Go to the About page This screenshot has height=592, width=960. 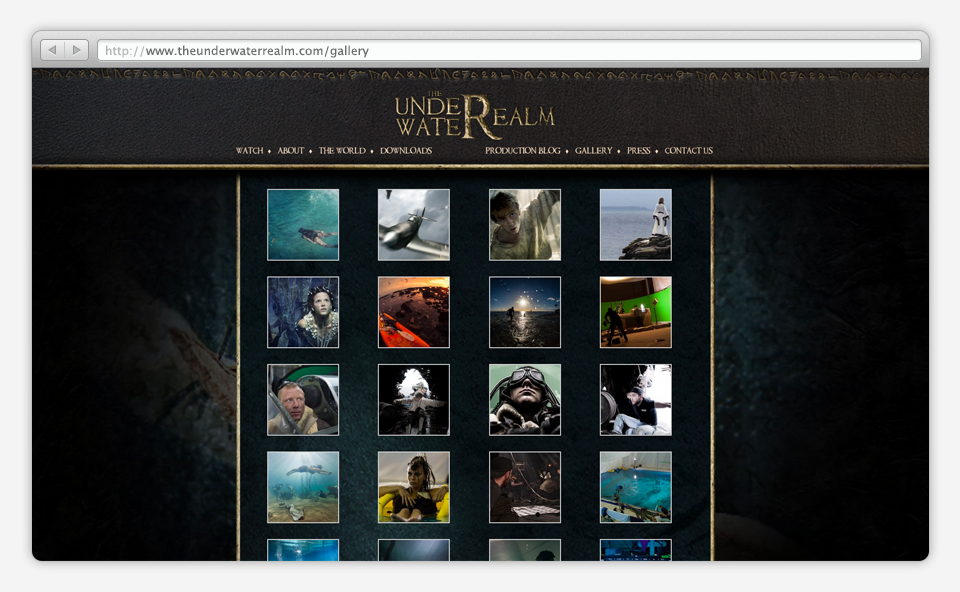(291, 151)
